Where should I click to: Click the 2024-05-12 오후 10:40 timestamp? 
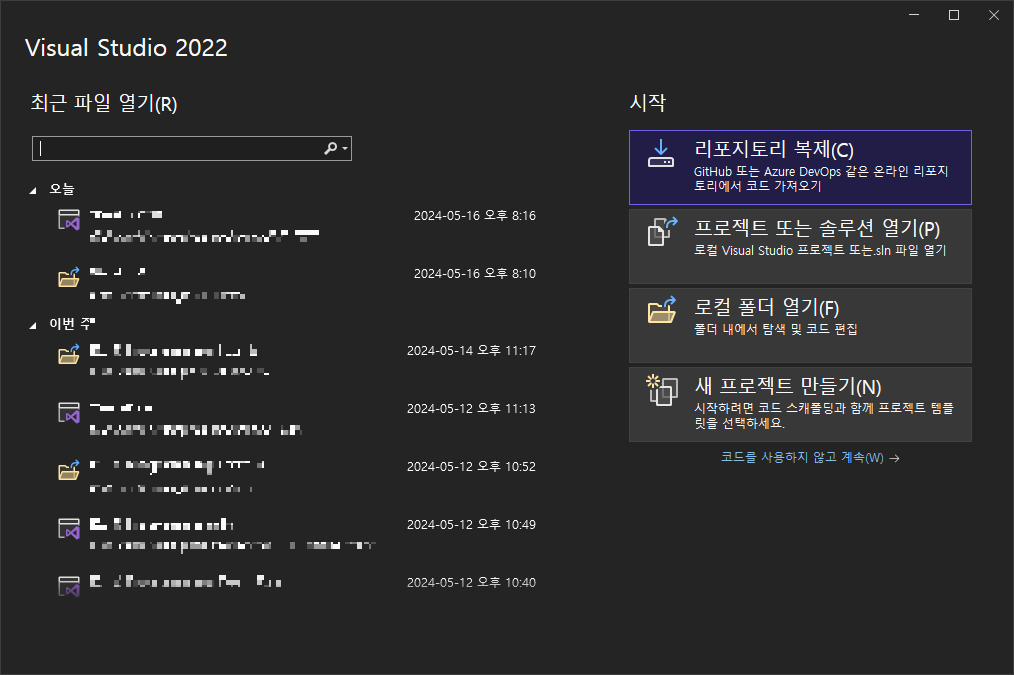(471, 583)
